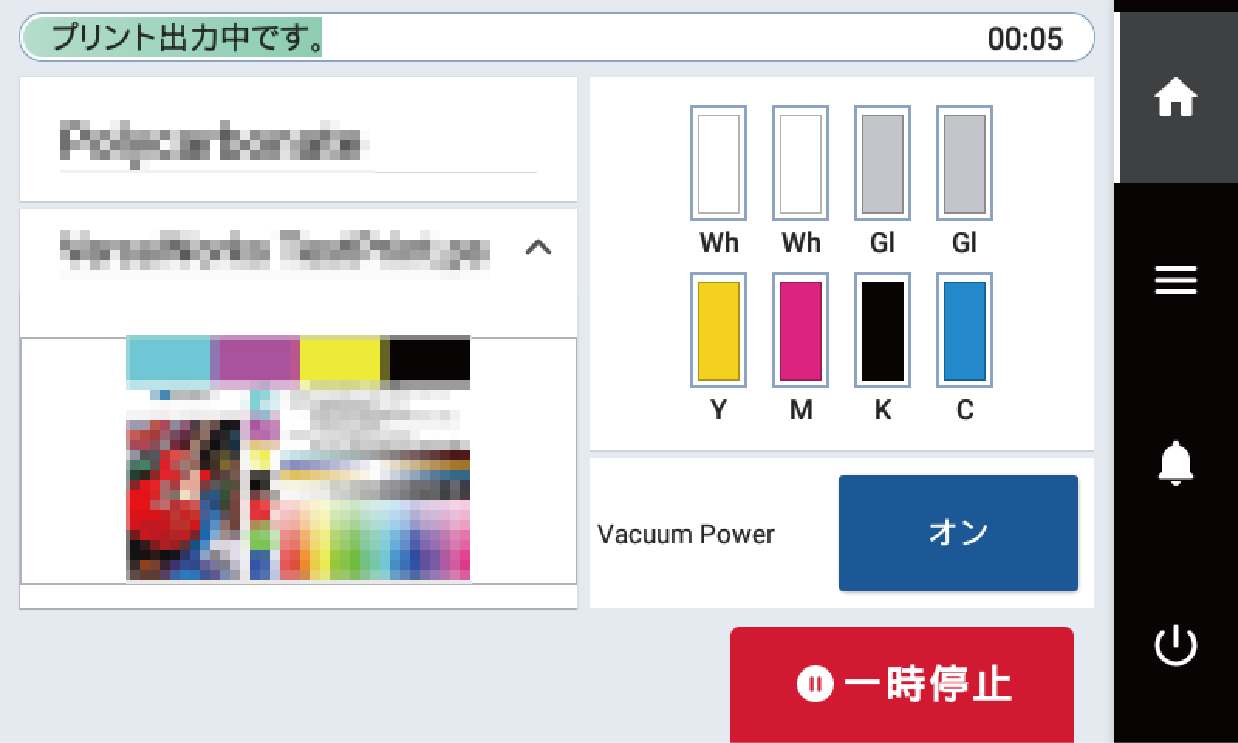Open the print job preview thumbnail
Image resolution: width=1238 pixels, height=743 pixels.
[x=297, y=460]
